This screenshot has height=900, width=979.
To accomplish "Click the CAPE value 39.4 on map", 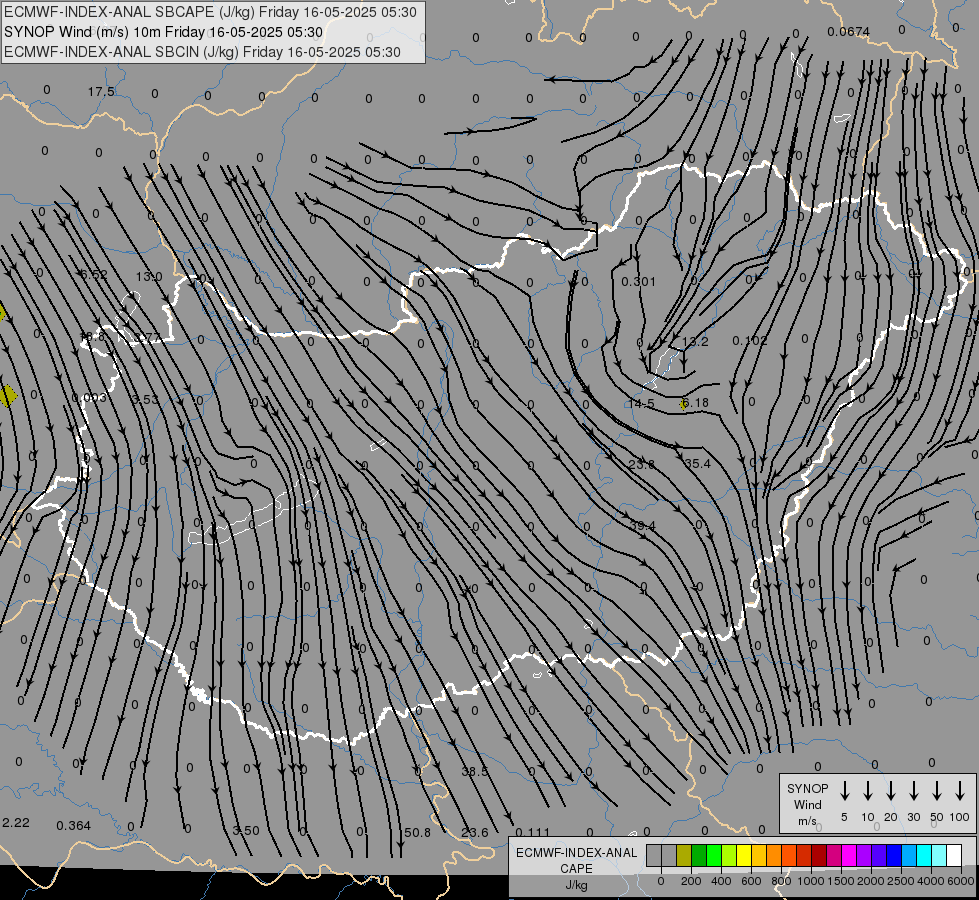I will 642,526.
